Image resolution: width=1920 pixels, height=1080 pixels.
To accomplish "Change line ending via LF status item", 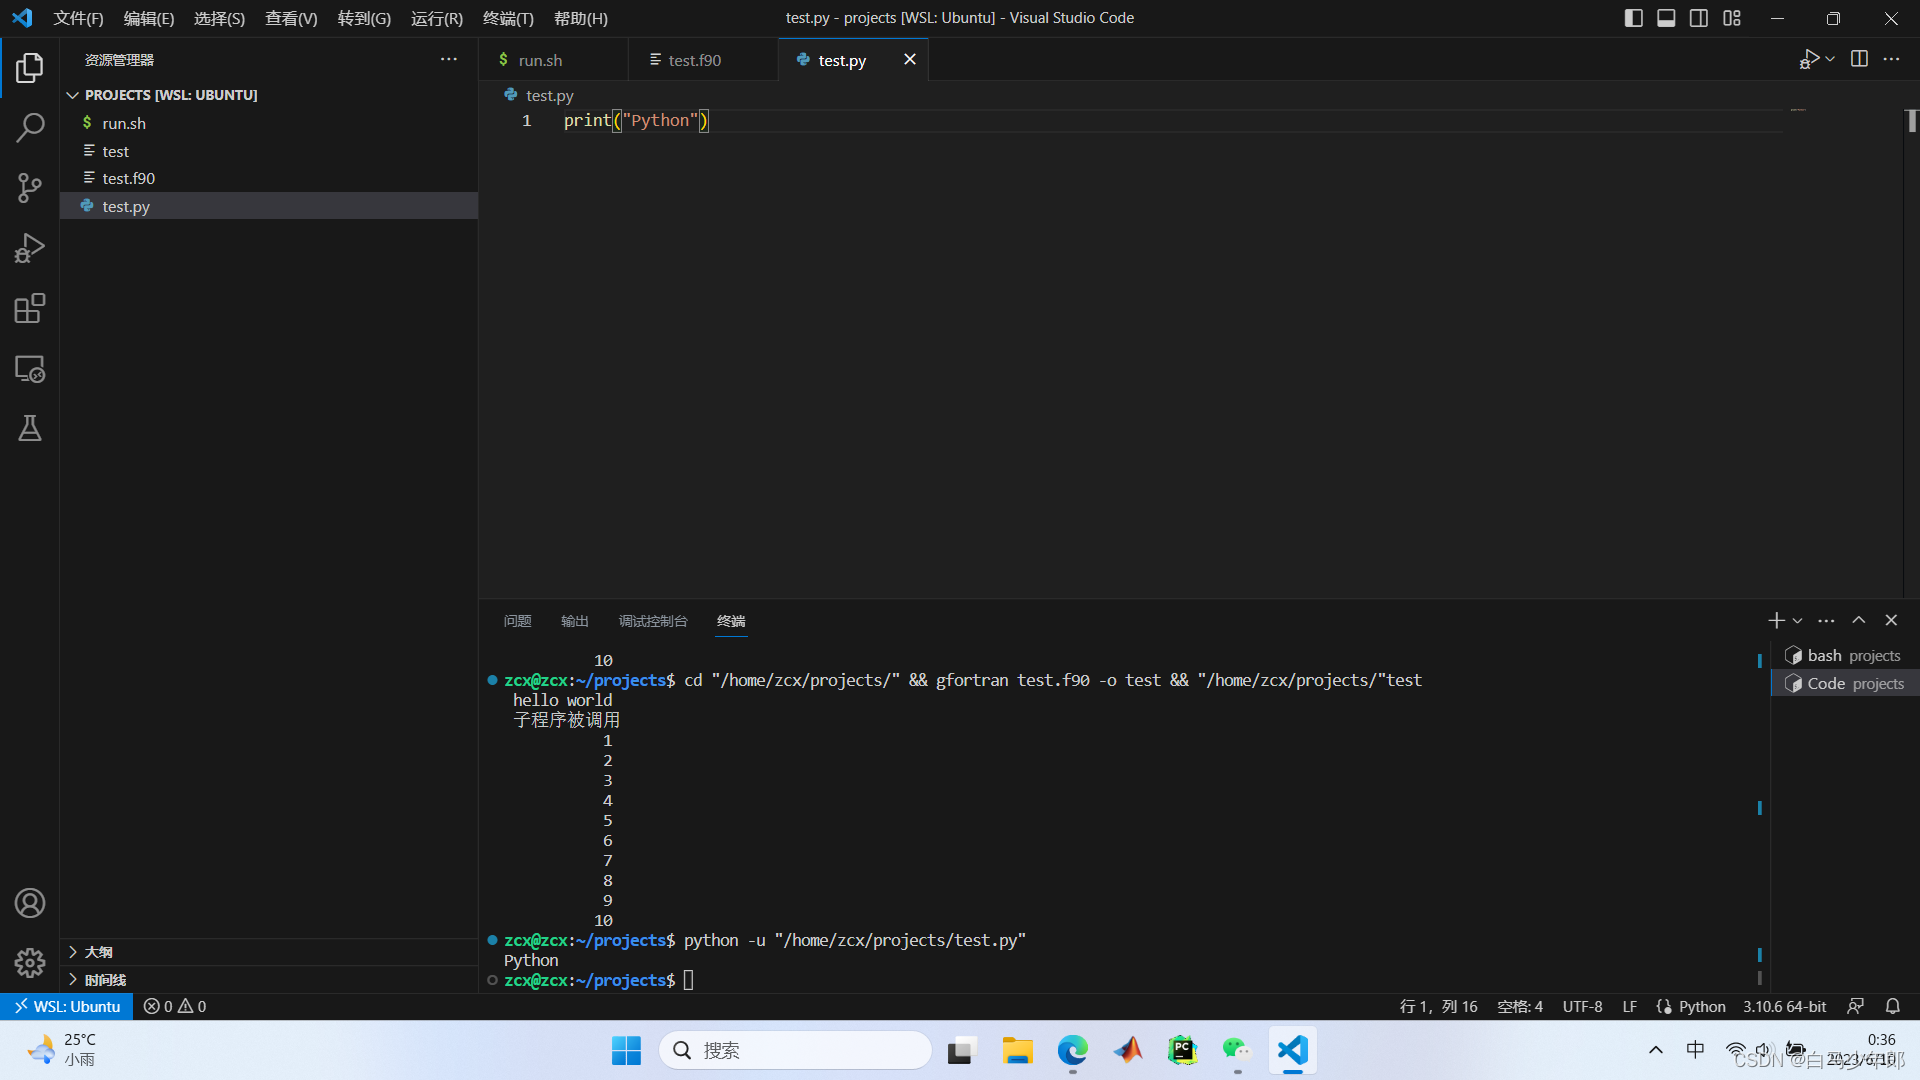I will pos(1630,1006).
